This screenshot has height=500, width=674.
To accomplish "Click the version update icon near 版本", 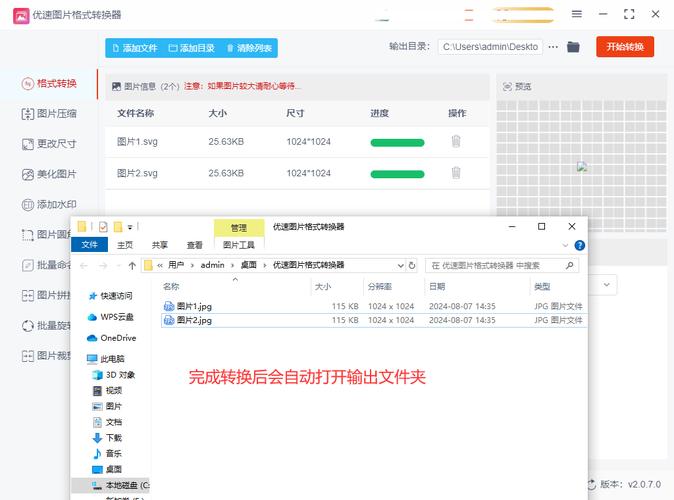I will [x=591, y=485].
